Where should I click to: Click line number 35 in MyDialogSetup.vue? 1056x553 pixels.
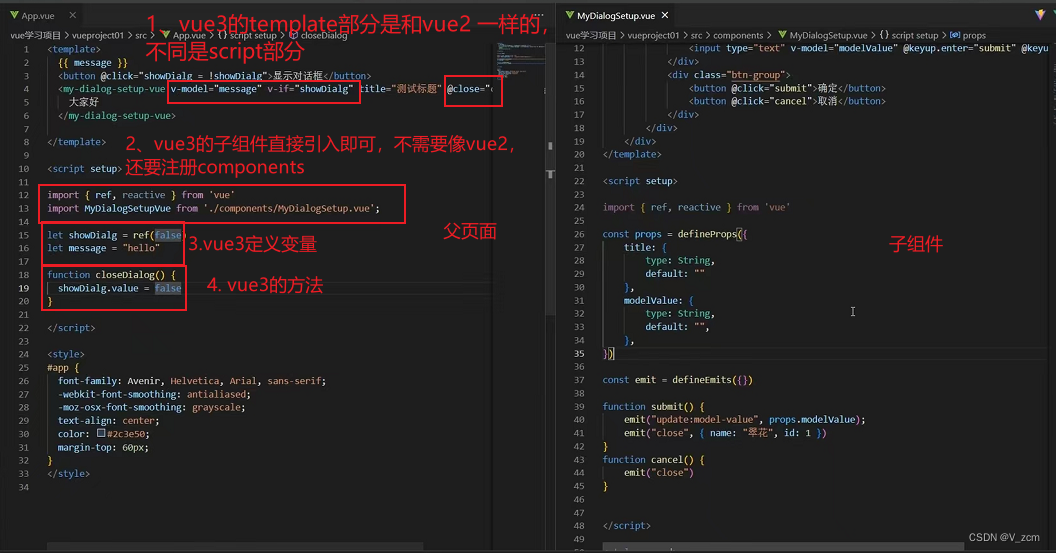pos(579,354)
